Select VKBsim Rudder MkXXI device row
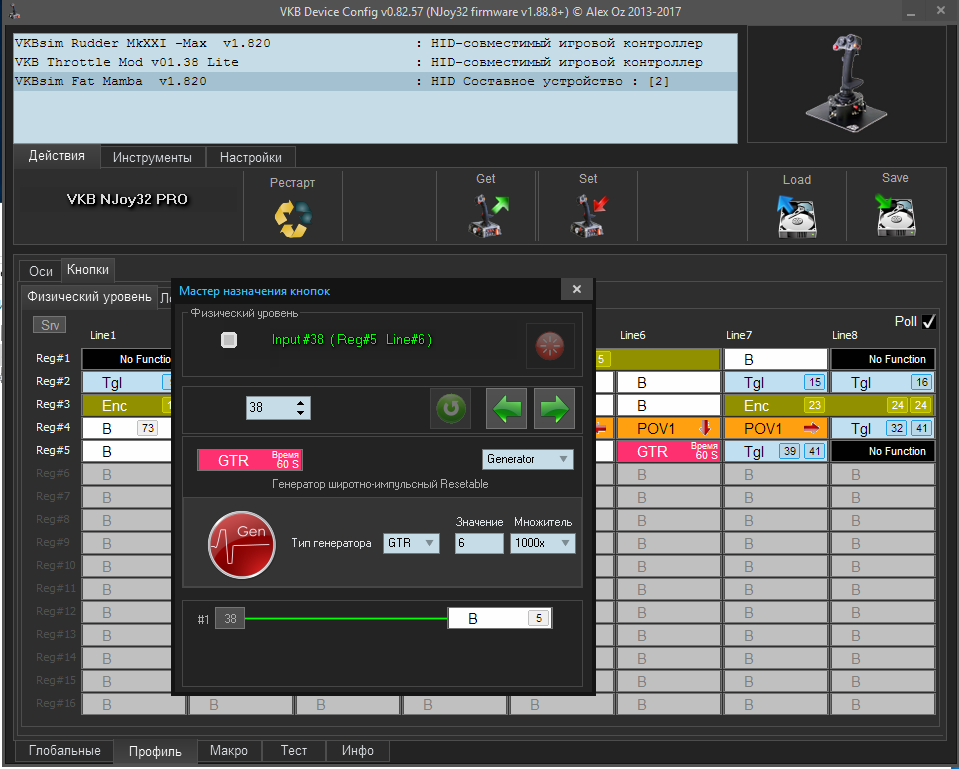 [375, 43]
